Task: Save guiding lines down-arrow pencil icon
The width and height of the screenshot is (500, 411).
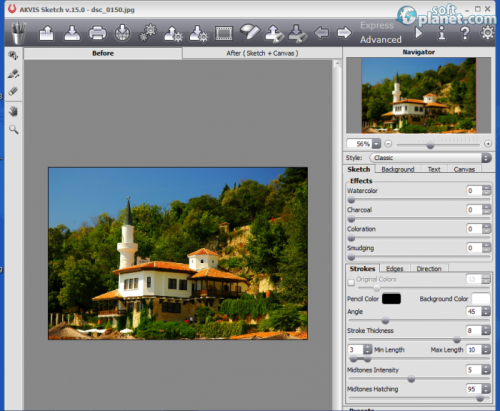Action: [x=297, y=33]
